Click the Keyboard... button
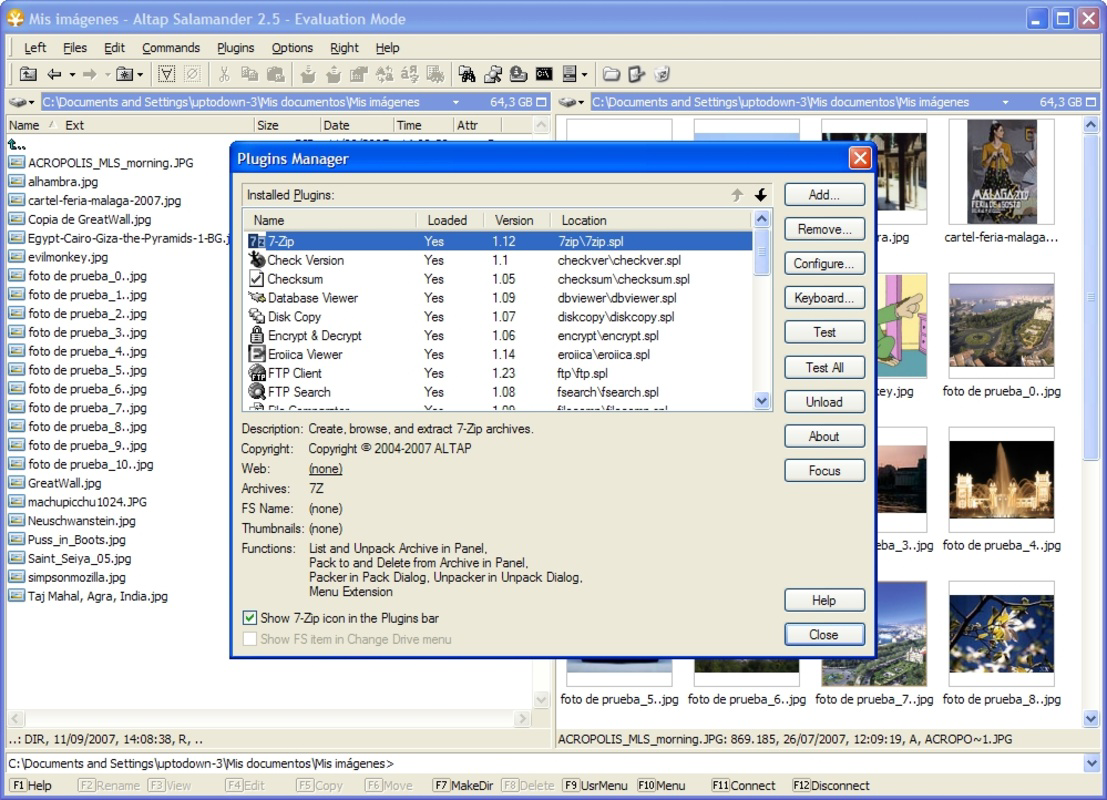 coord(824,298)
